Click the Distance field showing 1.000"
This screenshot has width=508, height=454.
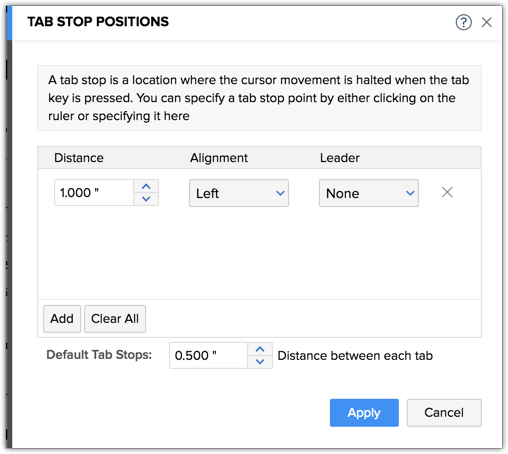(x=94, y=193)
